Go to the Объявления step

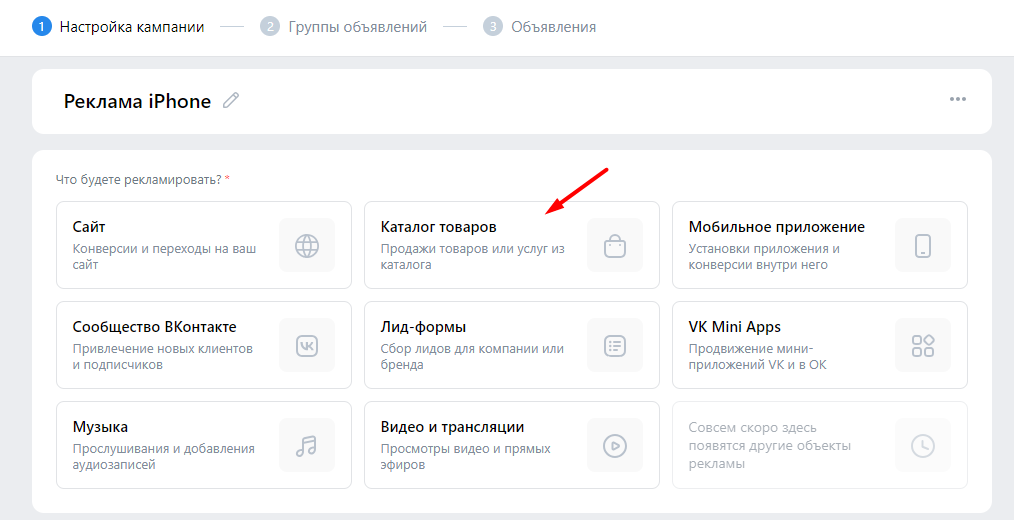(554, 27)
